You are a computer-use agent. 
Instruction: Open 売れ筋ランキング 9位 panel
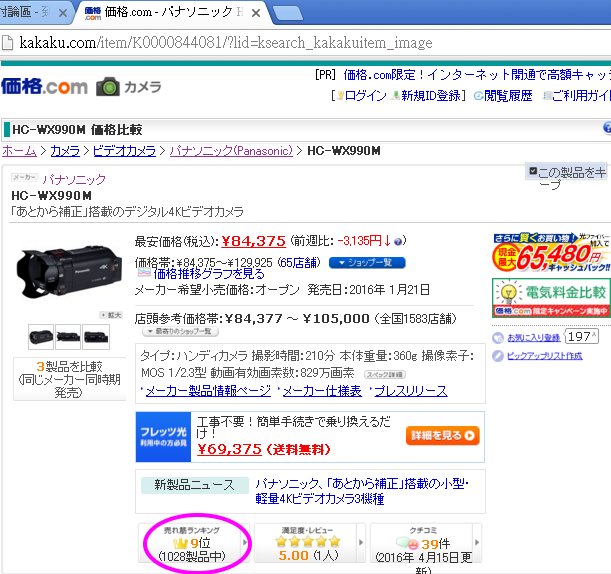(190, 543)
